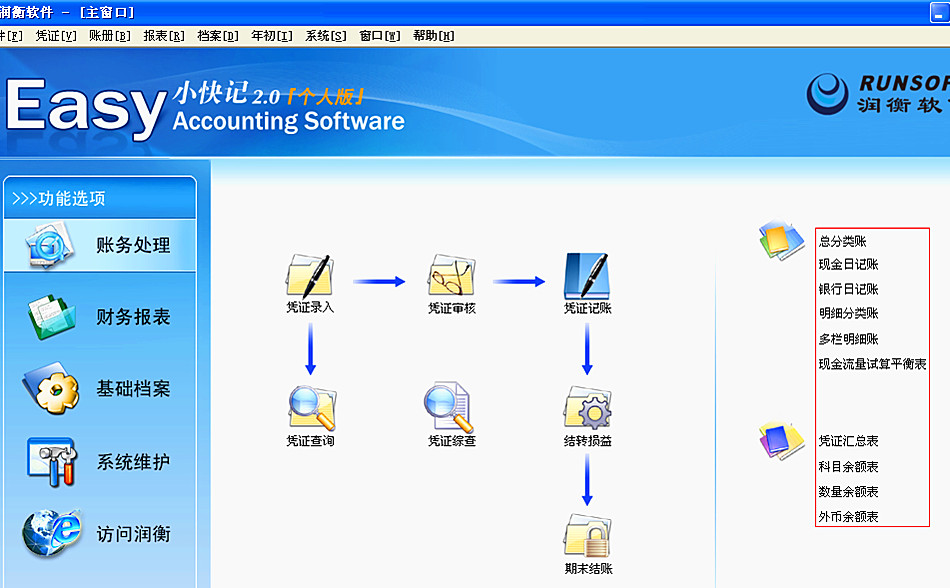Open the 多栏明细账 link
950x588 pixels.
(848, 339)
